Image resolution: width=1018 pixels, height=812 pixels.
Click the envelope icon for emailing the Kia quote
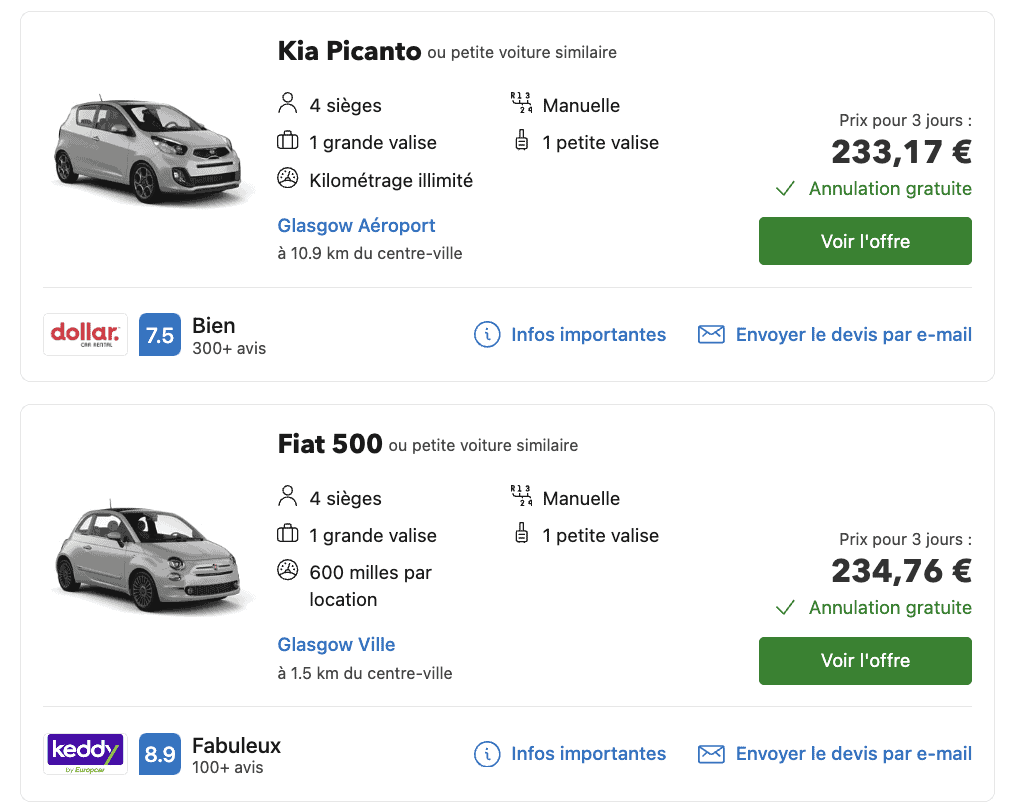pyautogui.click(x=710, y=334)
